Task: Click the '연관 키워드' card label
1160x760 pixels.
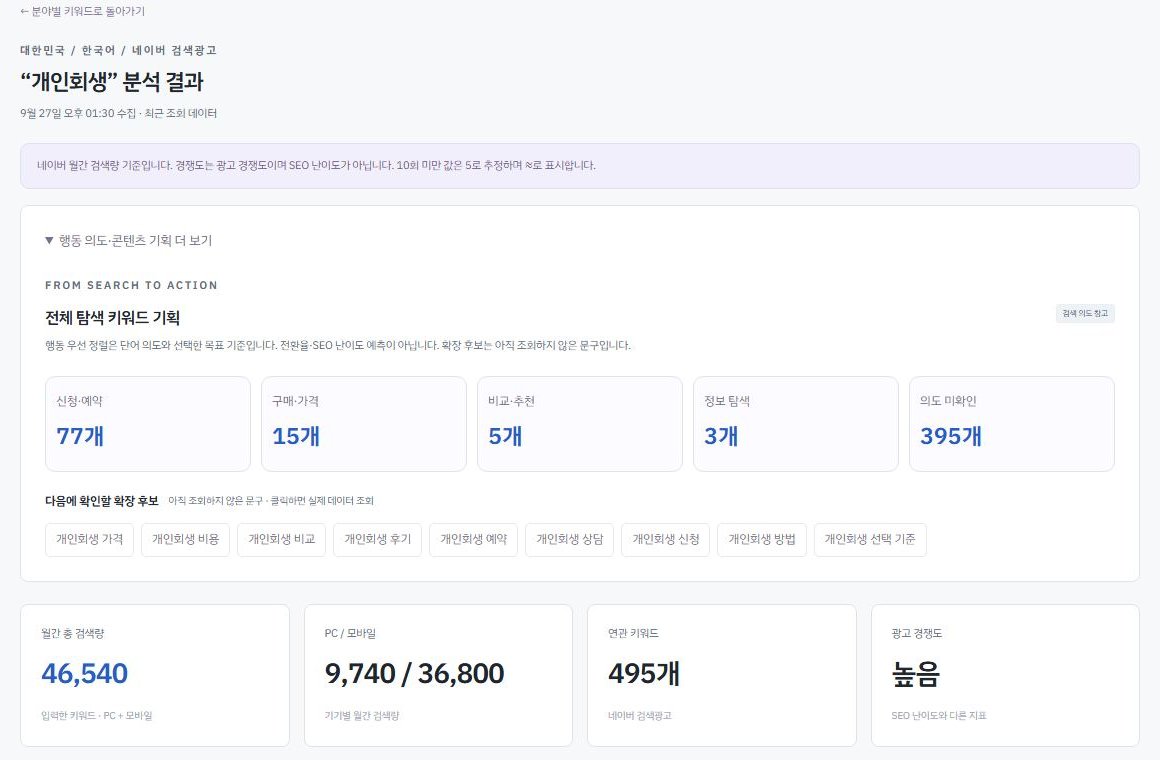Action: click(633, 633)
